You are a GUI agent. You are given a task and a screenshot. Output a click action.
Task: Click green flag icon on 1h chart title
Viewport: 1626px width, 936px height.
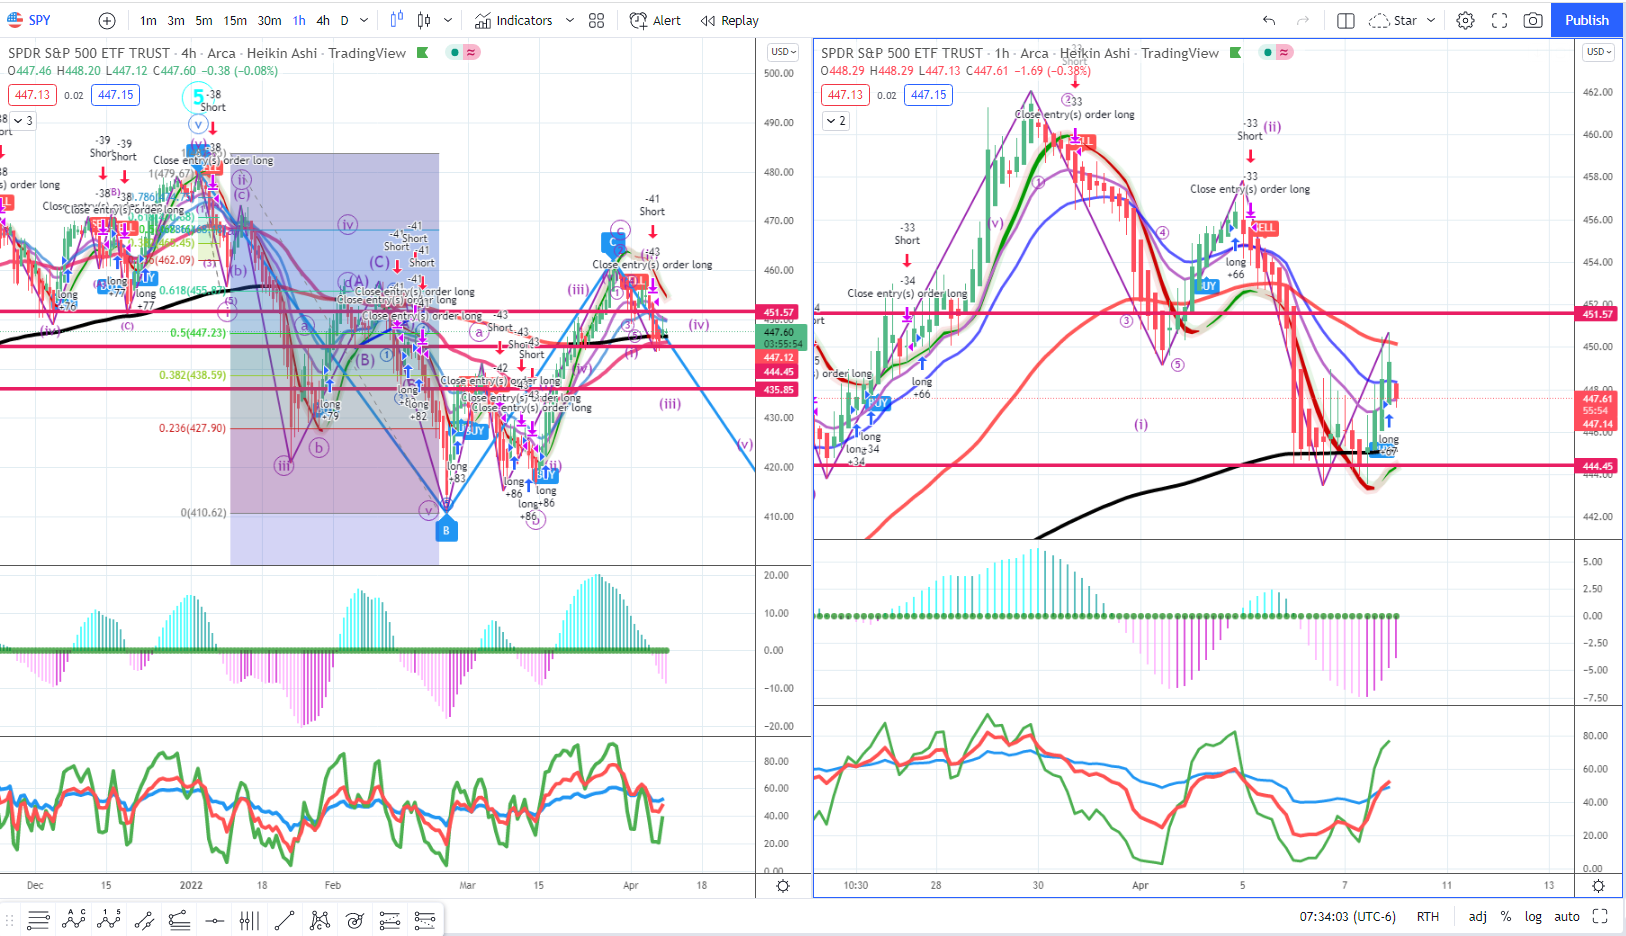pos(1236,53)
